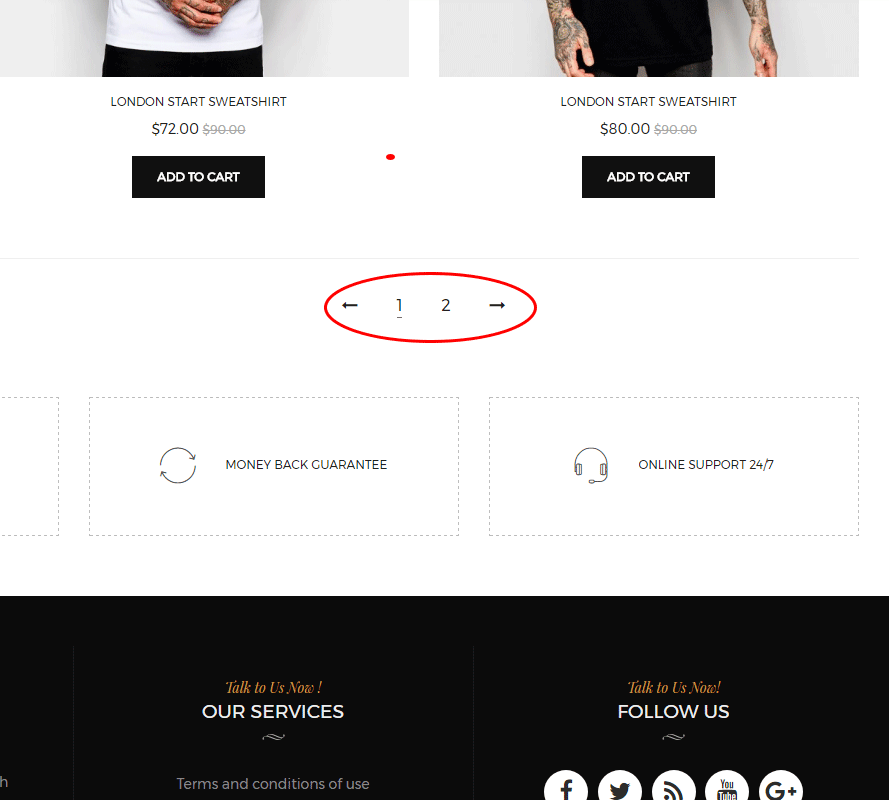Image resolution: width=889 pixels, height=800 pixels.
Task: Go to previous page with left arrow
Action: [x=350, y=305]
